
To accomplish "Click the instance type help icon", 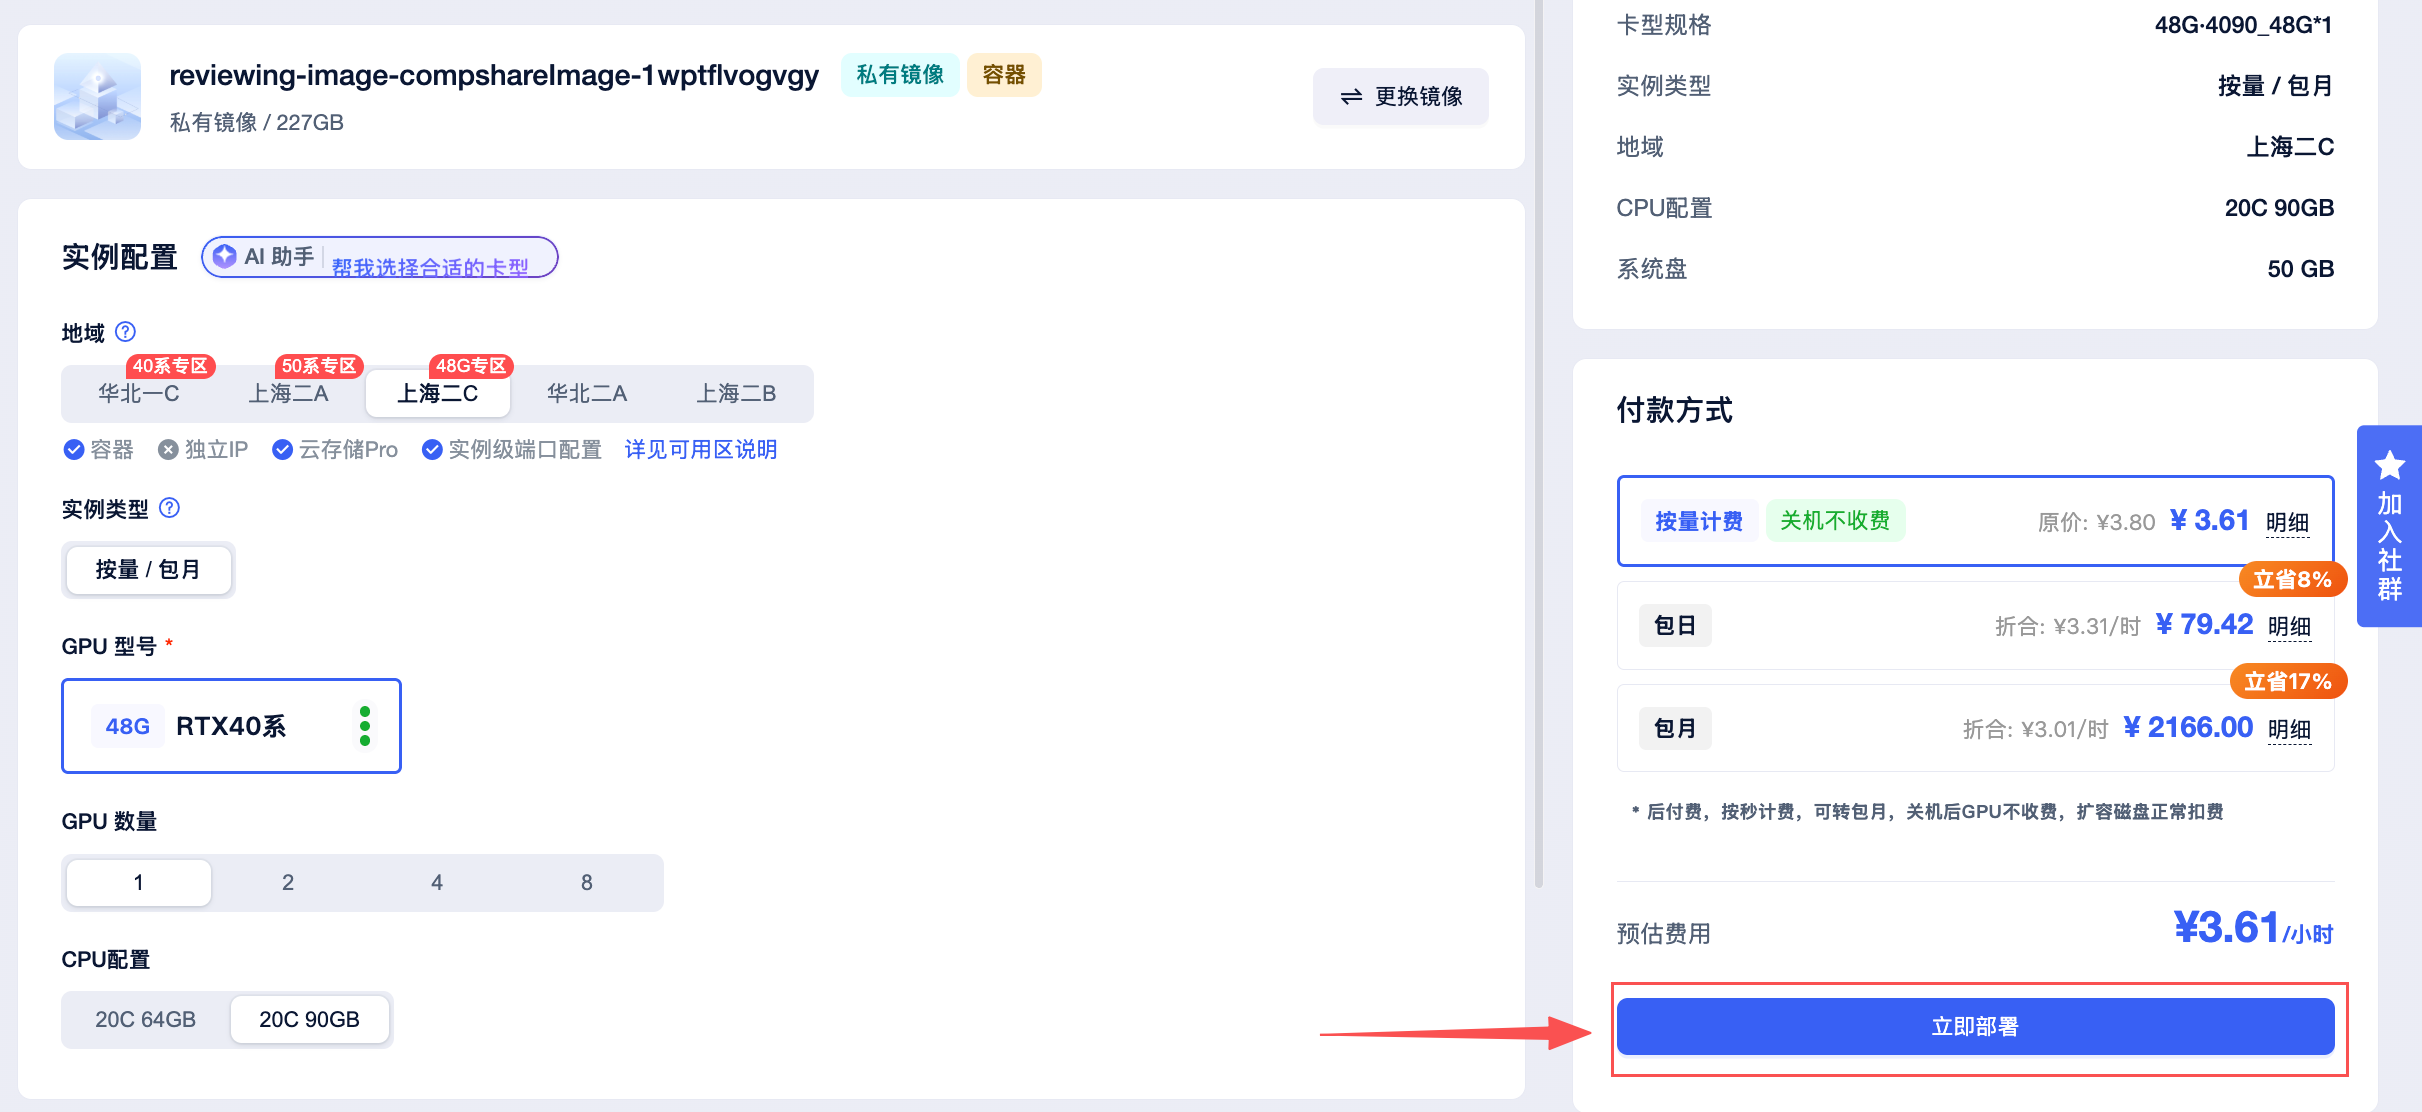I will coord(170,508).
